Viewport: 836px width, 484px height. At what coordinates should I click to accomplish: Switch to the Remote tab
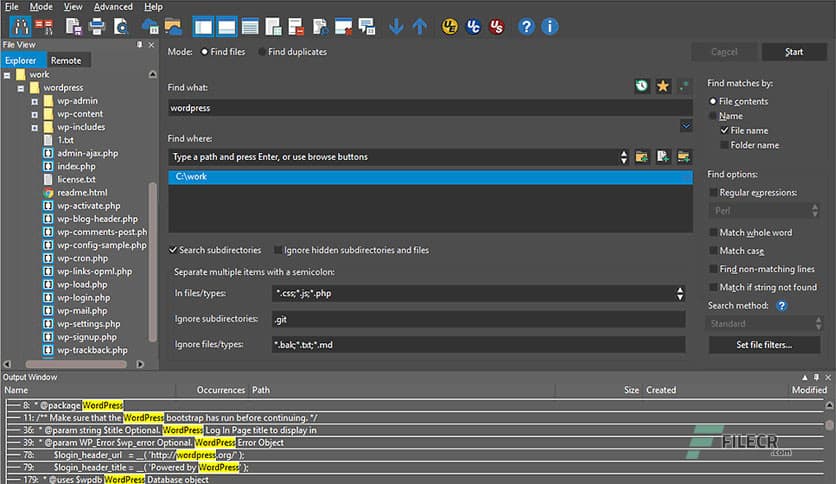(66, 60)
